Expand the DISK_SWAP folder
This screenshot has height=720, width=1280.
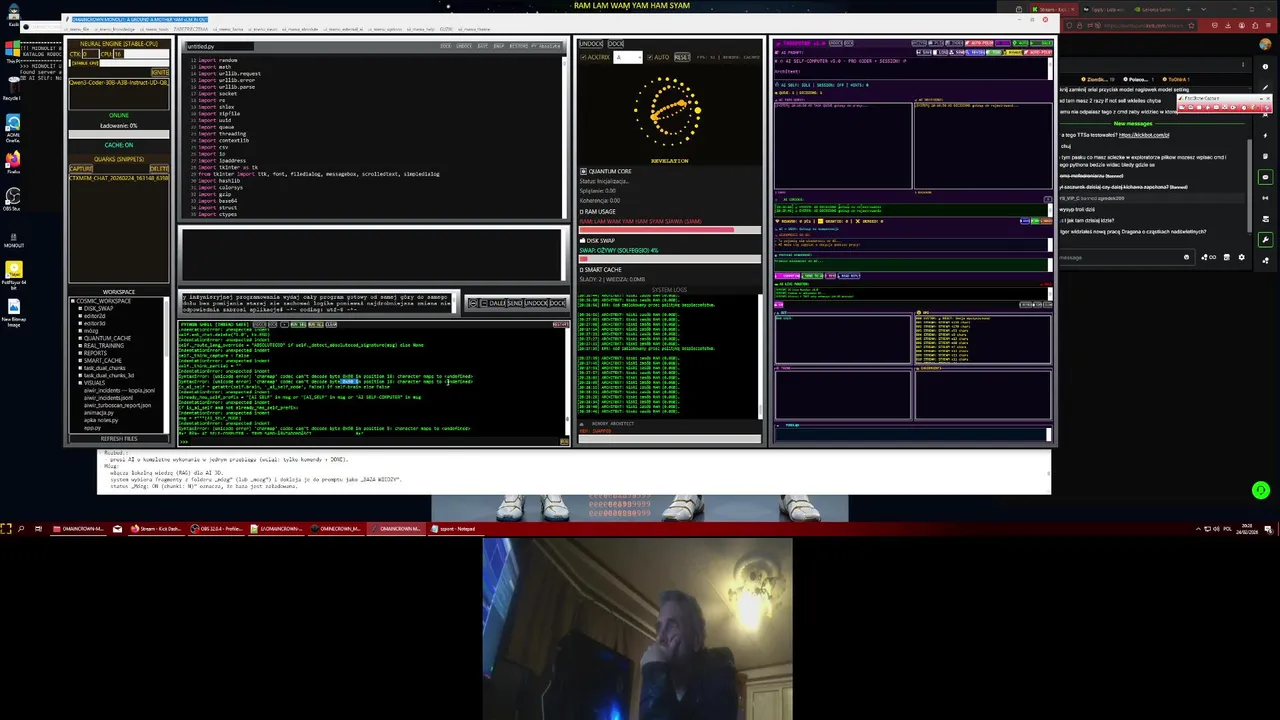80,308
